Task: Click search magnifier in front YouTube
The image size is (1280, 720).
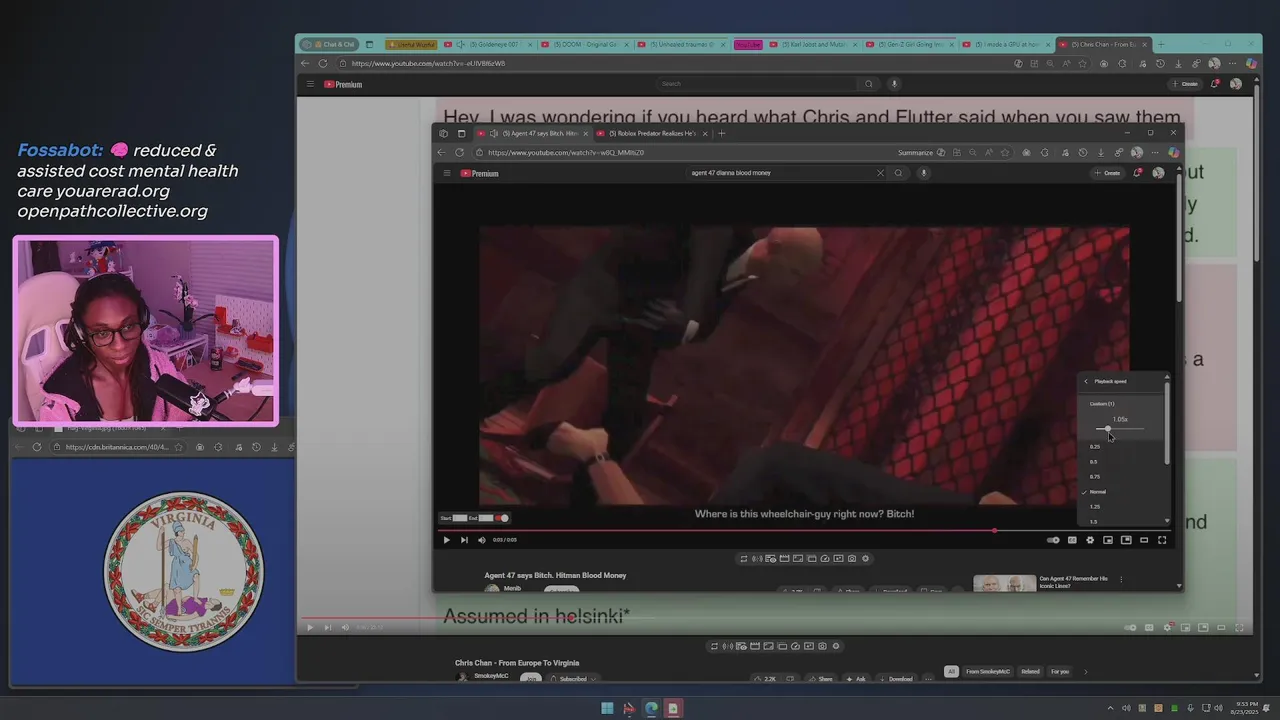Action: tap(898, 173)
